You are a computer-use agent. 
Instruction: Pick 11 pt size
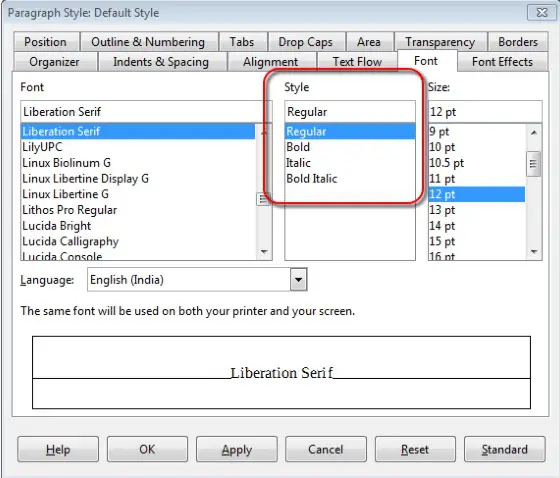coord(477,178)
